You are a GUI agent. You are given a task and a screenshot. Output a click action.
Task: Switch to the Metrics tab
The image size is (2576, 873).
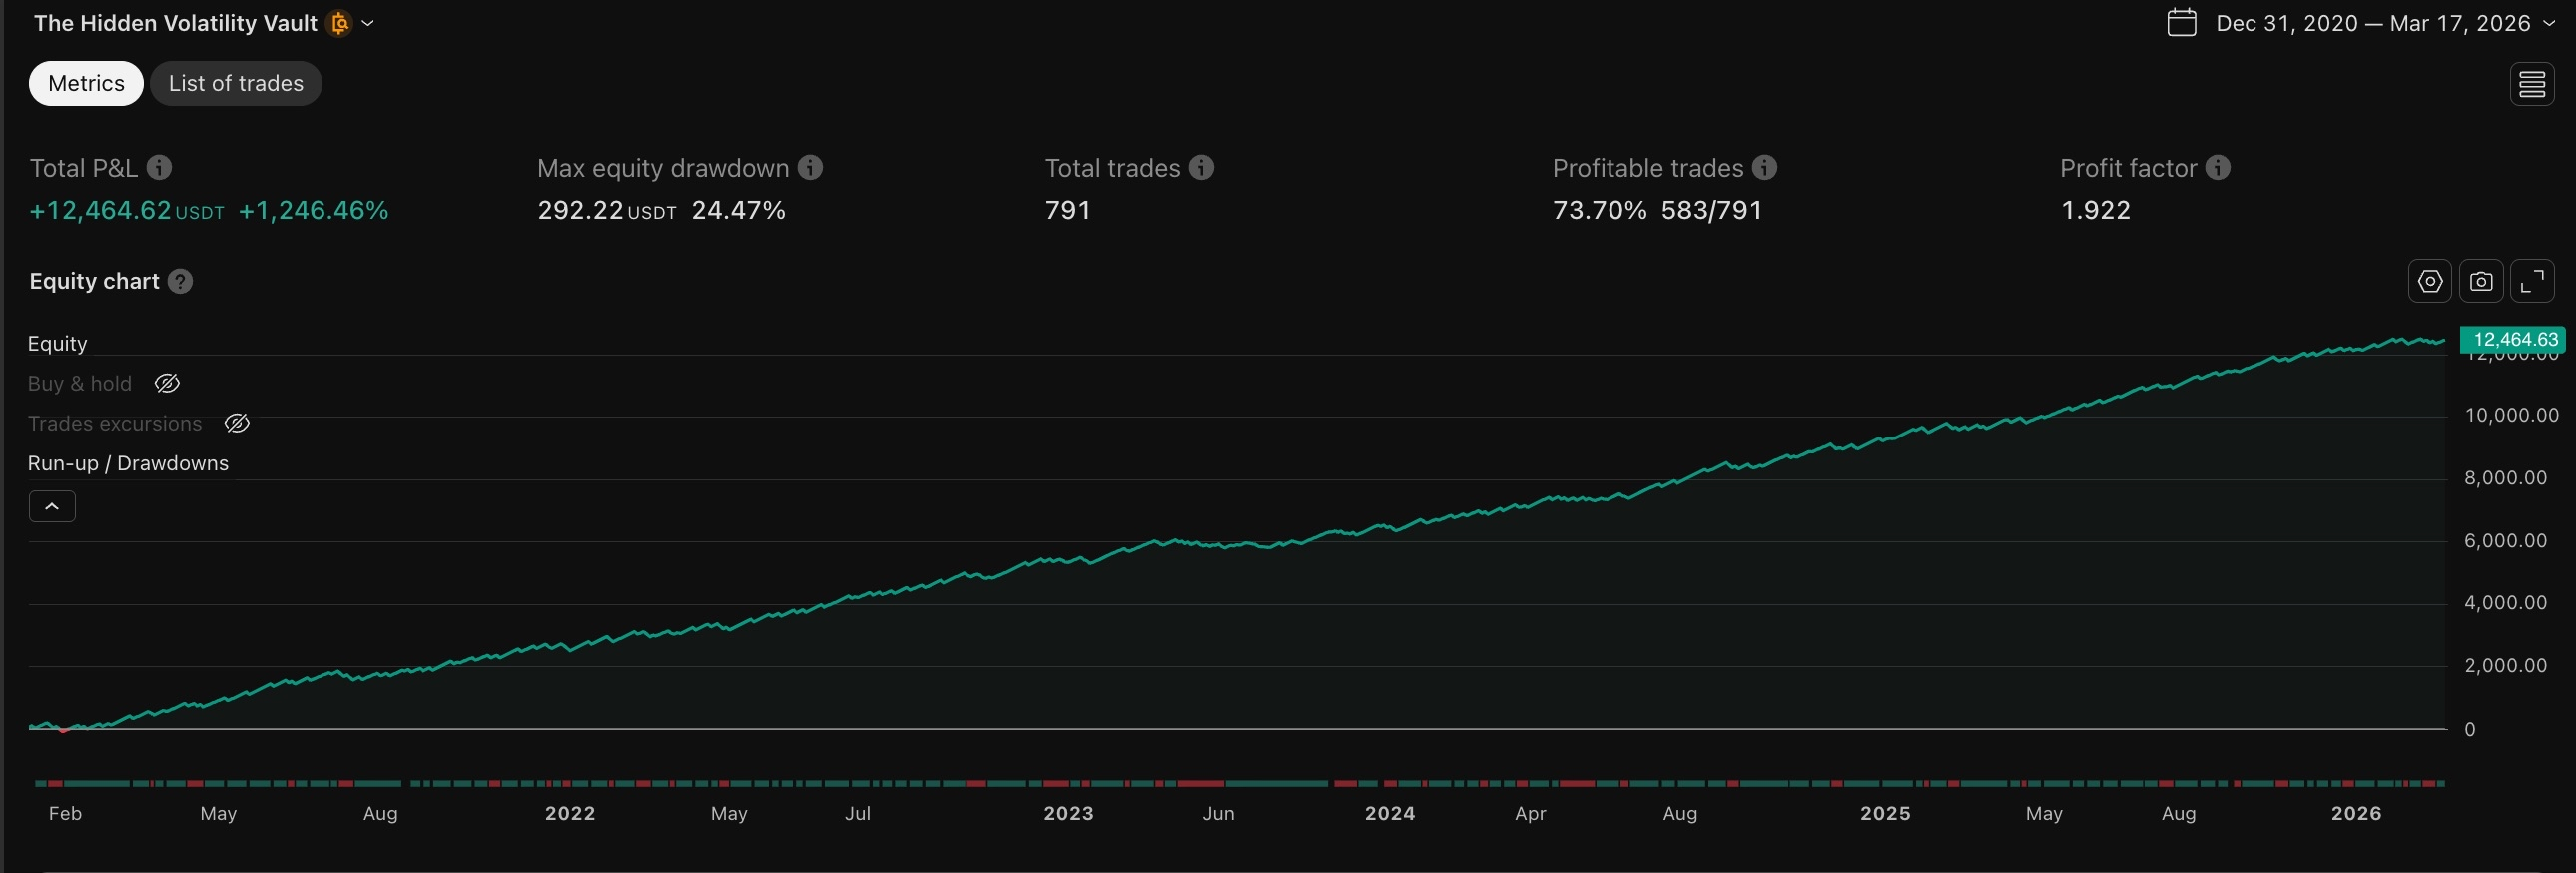pyautogui.click(x=86, y=83)
